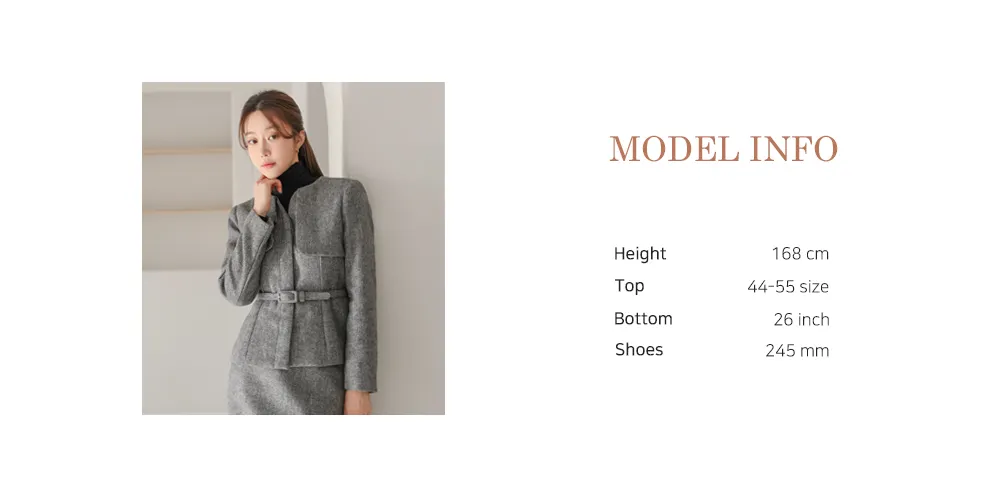Click the model's face in the photo
The image size is (1000, 500).
267,143
